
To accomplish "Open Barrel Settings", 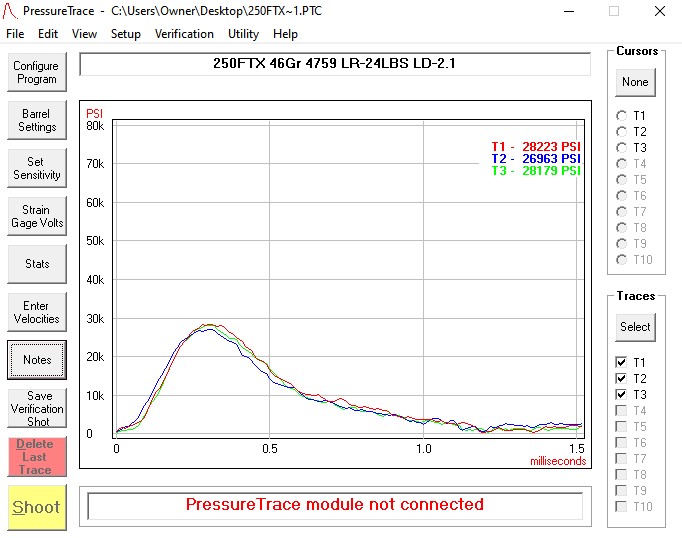I will coord(37,120).
